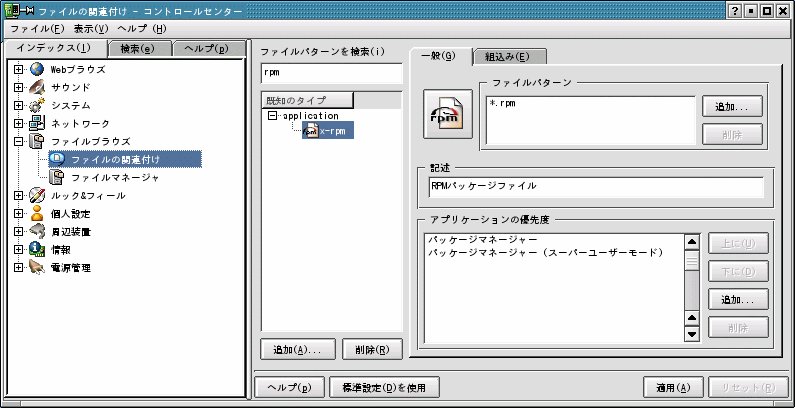Click the 既知のタイプ column header
The width and height of the screenshot is (795, 408).
(x=307, y=100)
